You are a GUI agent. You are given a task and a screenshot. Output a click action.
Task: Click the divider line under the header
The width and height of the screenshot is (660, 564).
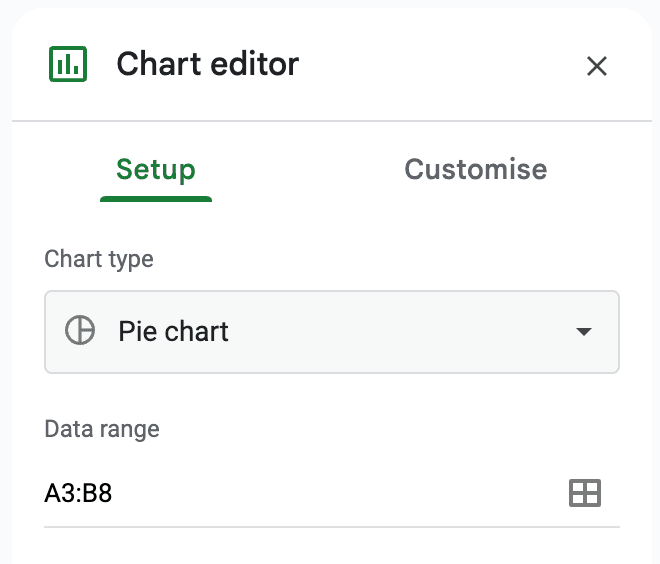[x=332, y=121]
